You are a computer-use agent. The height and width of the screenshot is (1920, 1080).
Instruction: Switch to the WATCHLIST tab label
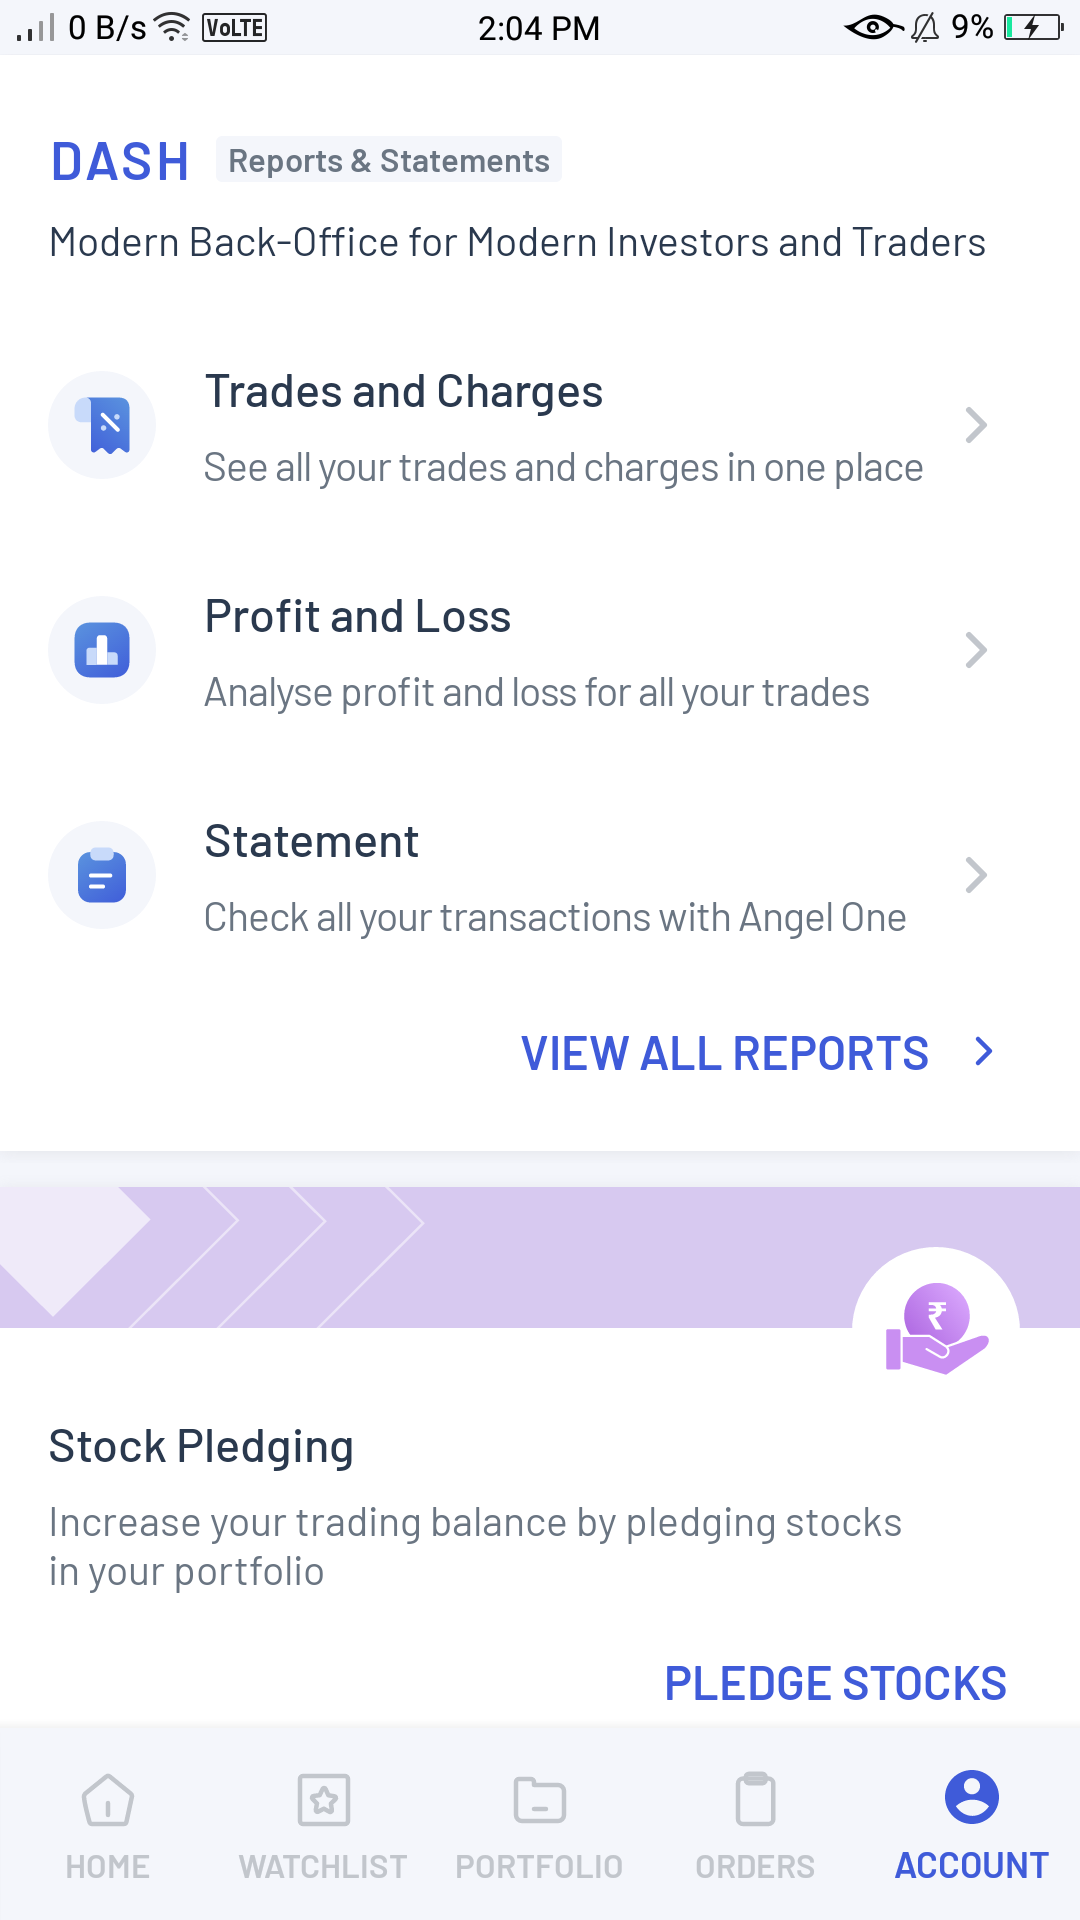[324, 1867]
